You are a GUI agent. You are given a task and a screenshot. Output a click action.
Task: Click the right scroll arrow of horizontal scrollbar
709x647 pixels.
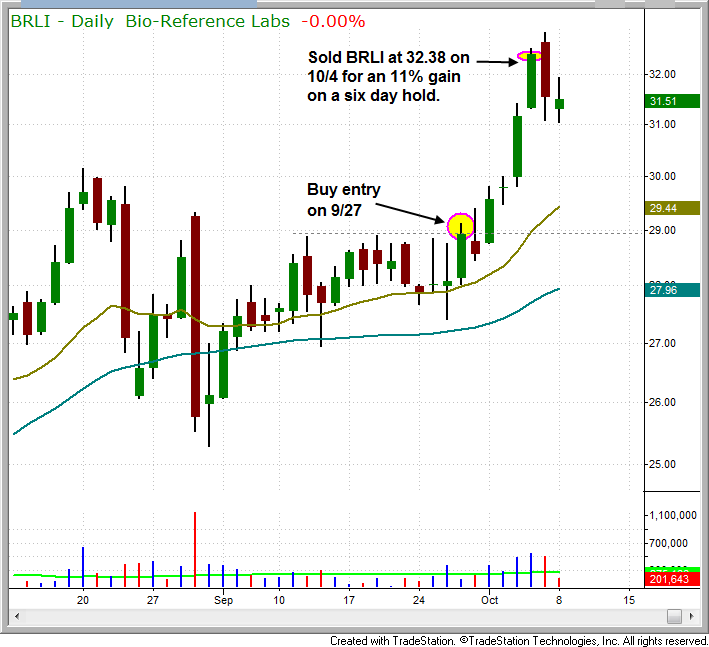[x=691, y=616]
